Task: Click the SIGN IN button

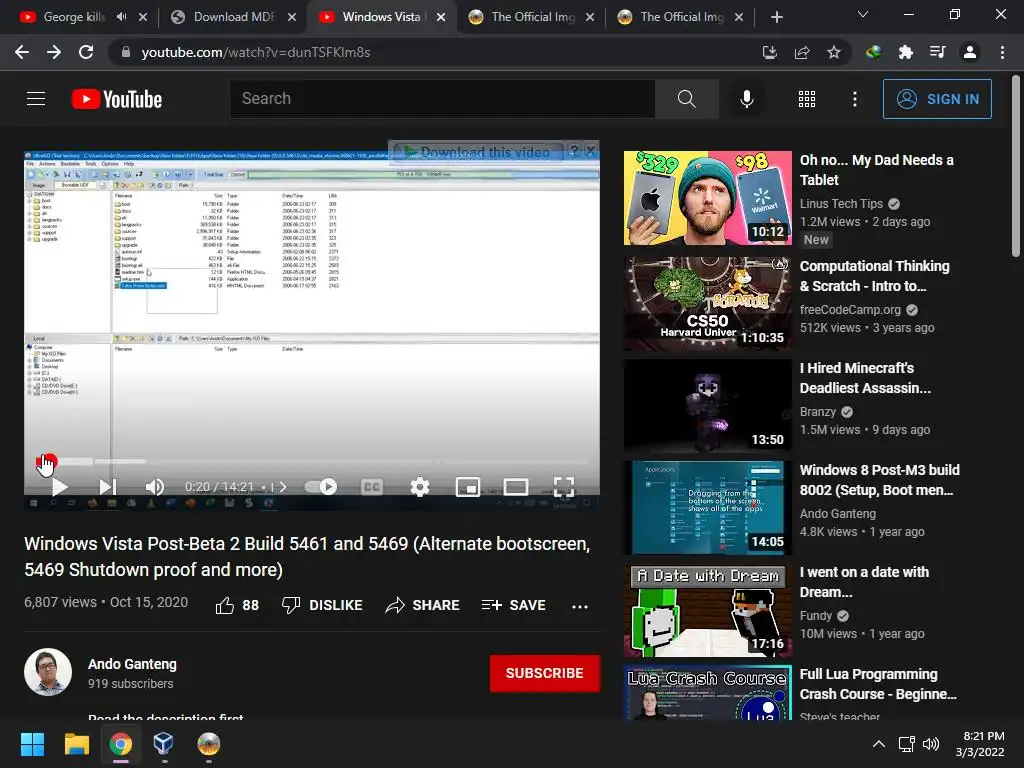Action: click(x=937, y=99)
